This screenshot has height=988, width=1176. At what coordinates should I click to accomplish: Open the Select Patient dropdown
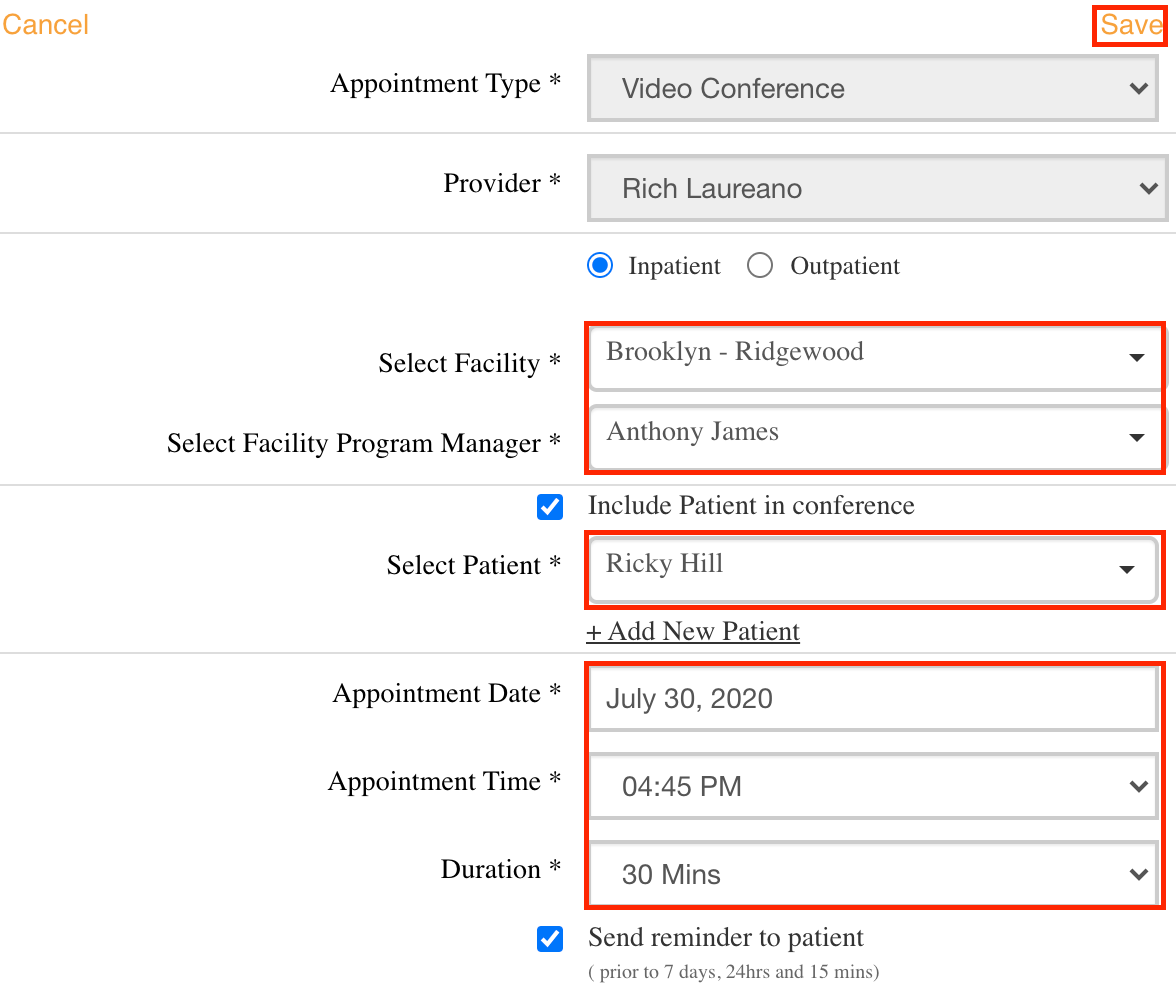click(x=872, y=567)
